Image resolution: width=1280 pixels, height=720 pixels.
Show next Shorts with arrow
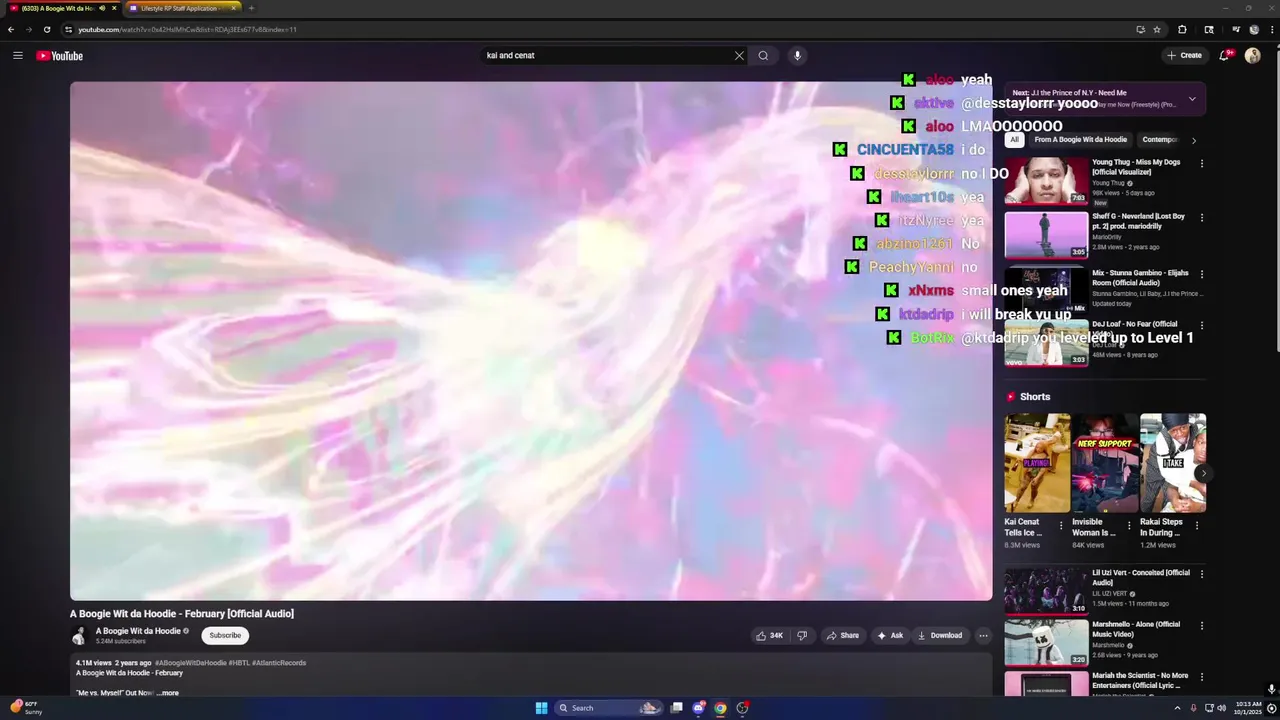1203,473
